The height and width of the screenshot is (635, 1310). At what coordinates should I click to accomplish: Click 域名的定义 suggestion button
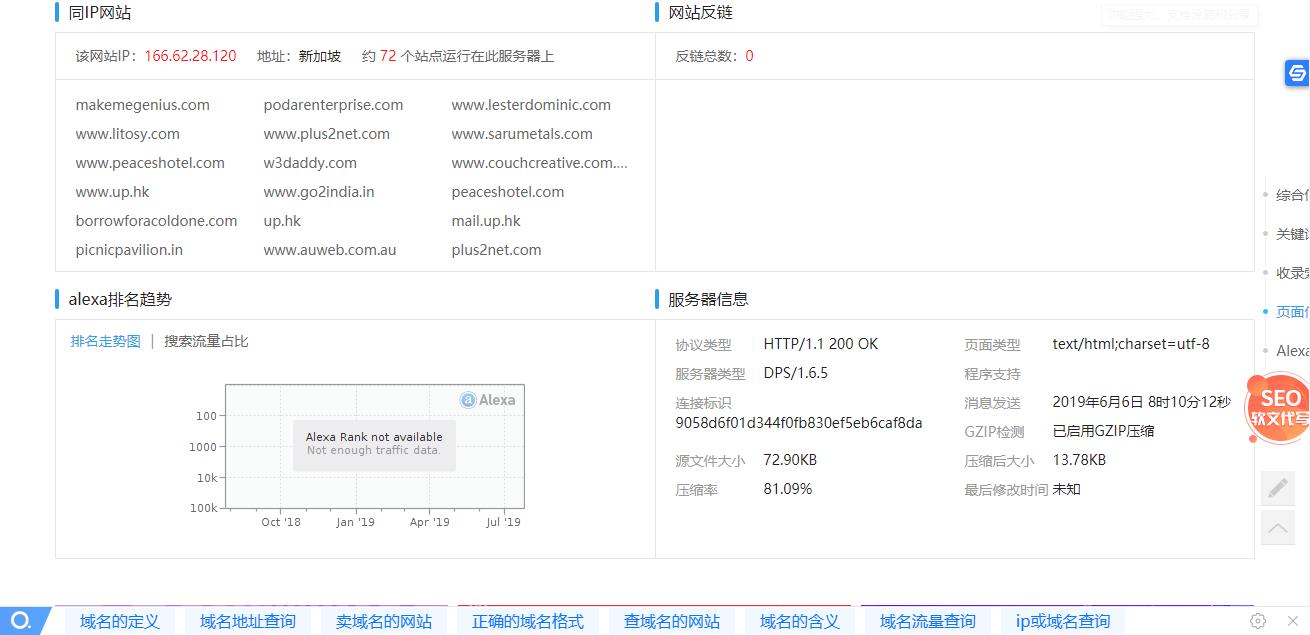(x=120, y=621)
